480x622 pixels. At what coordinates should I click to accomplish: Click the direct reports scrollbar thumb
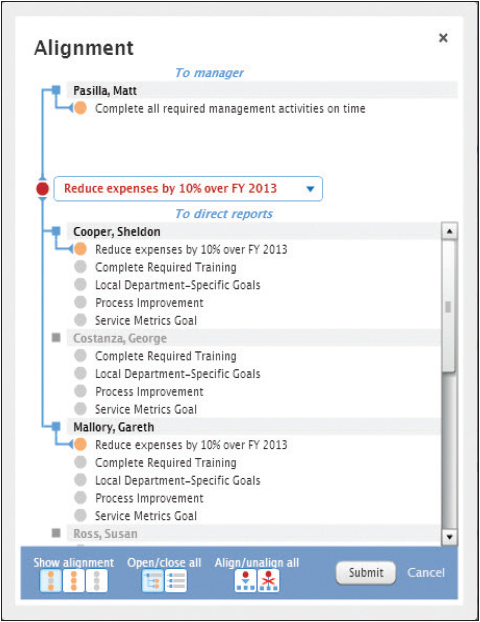[x=449, y=305]
